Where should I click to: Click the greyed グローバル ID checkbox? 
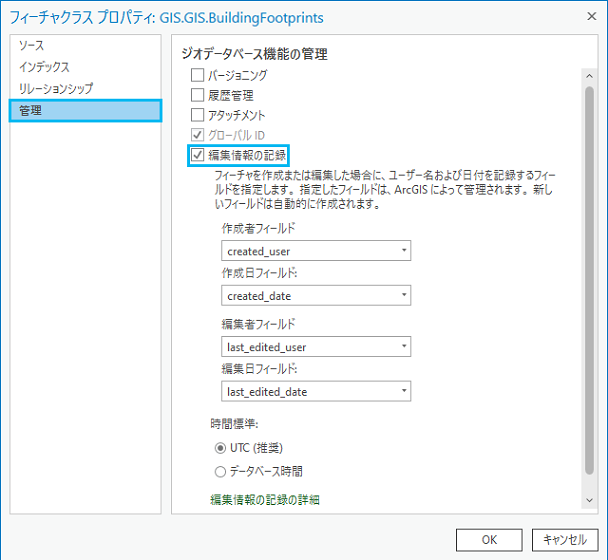pyautogui.click(x=197, y=135)
